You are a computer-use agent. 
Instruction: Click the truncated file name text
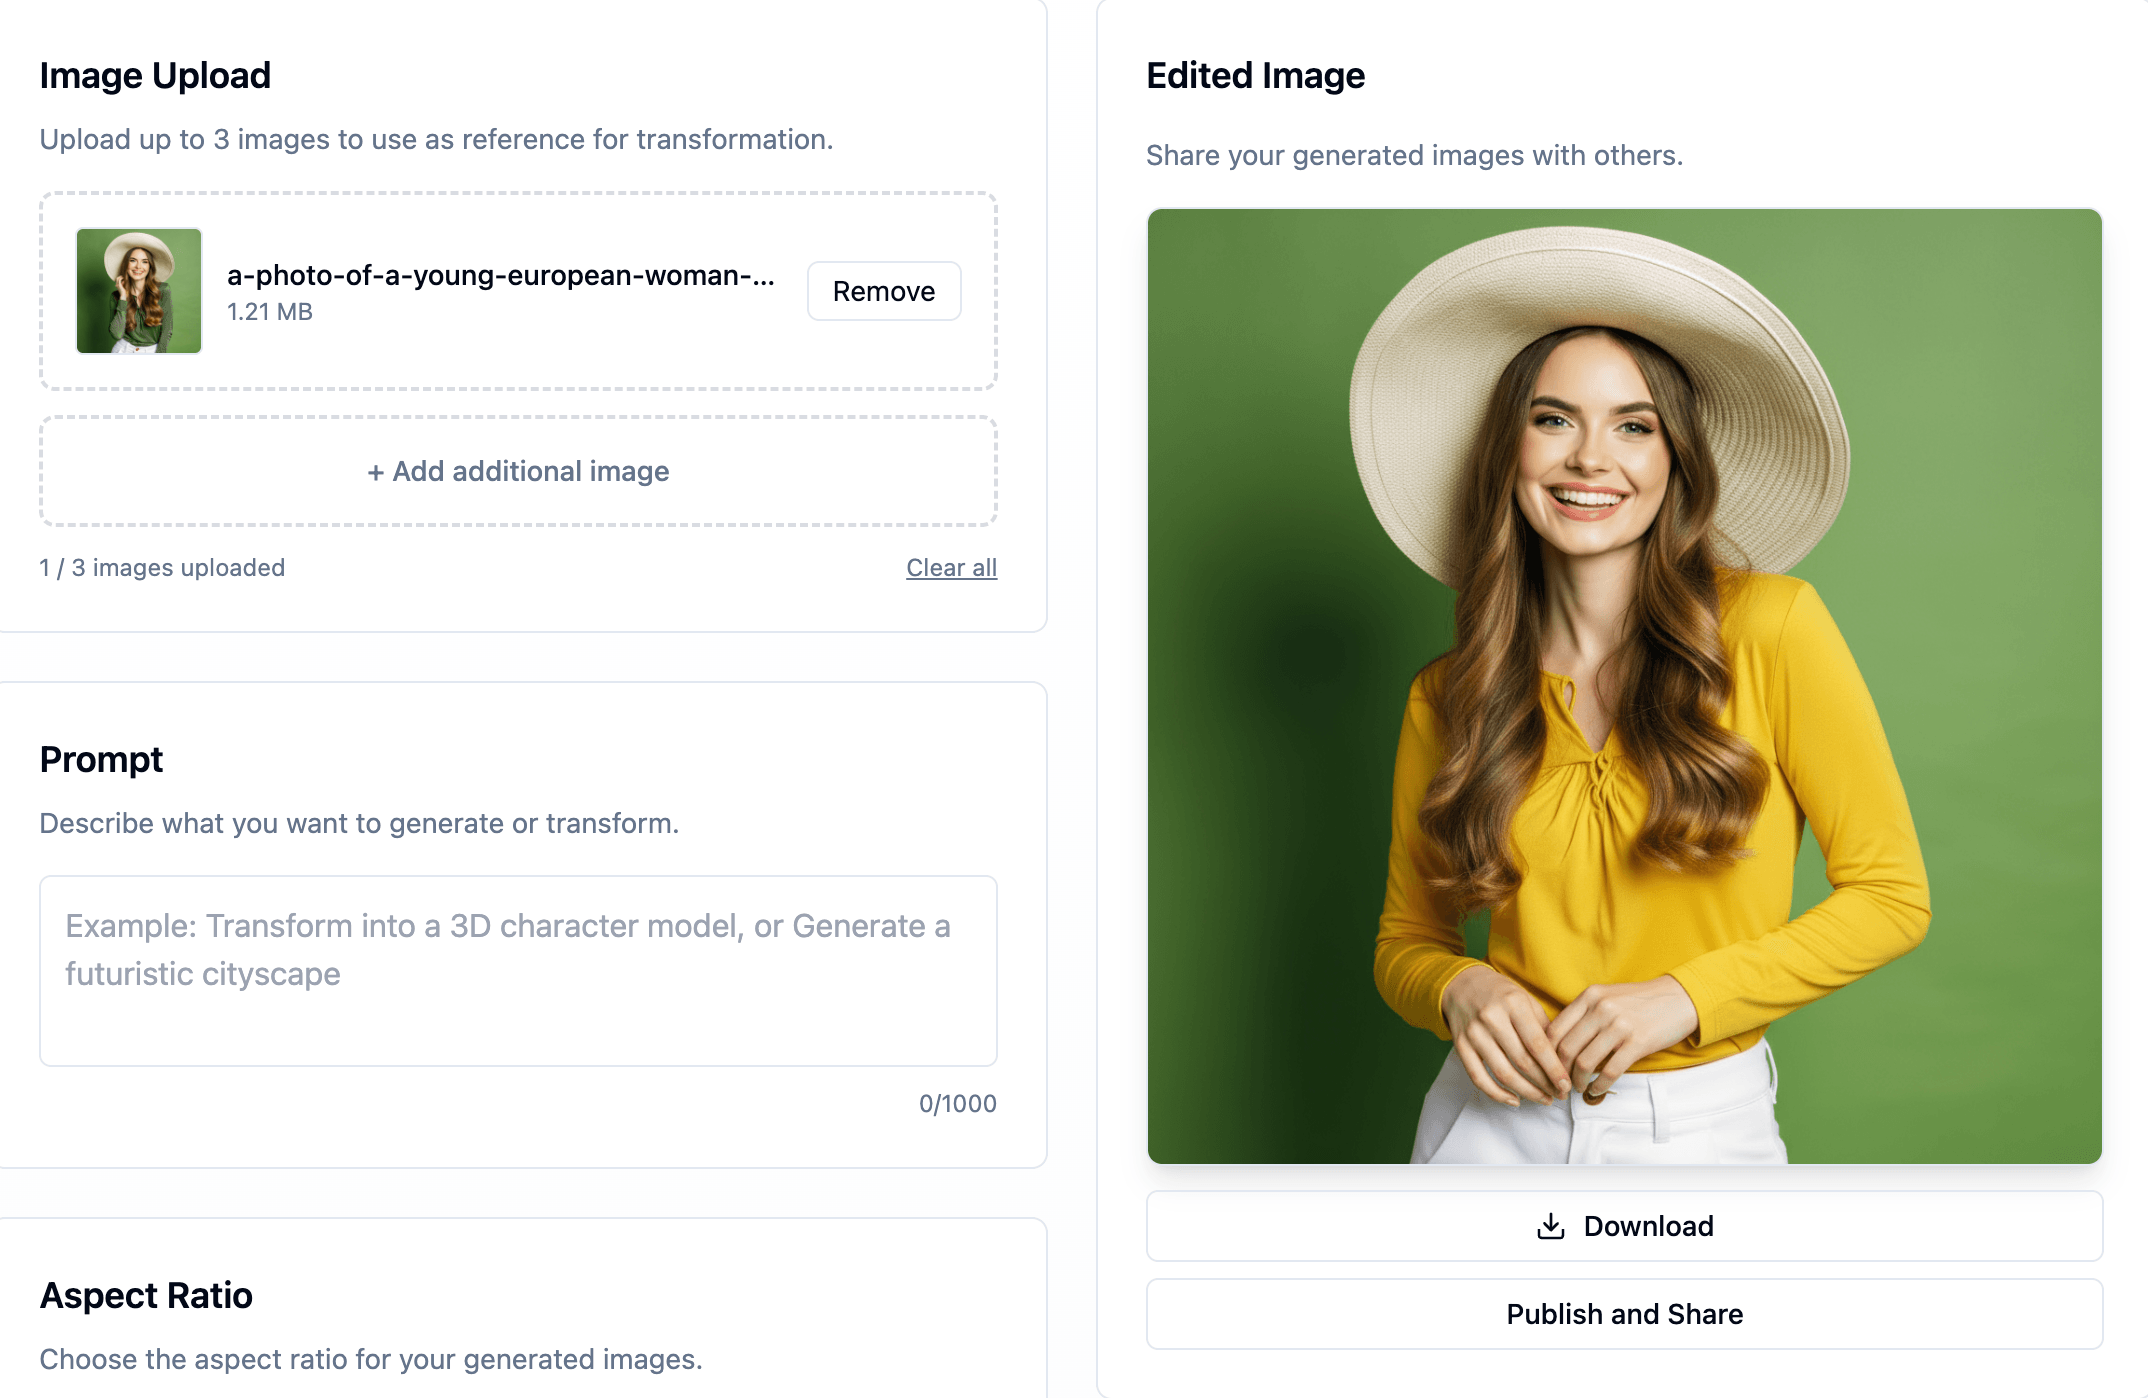(x=500, y=279)
